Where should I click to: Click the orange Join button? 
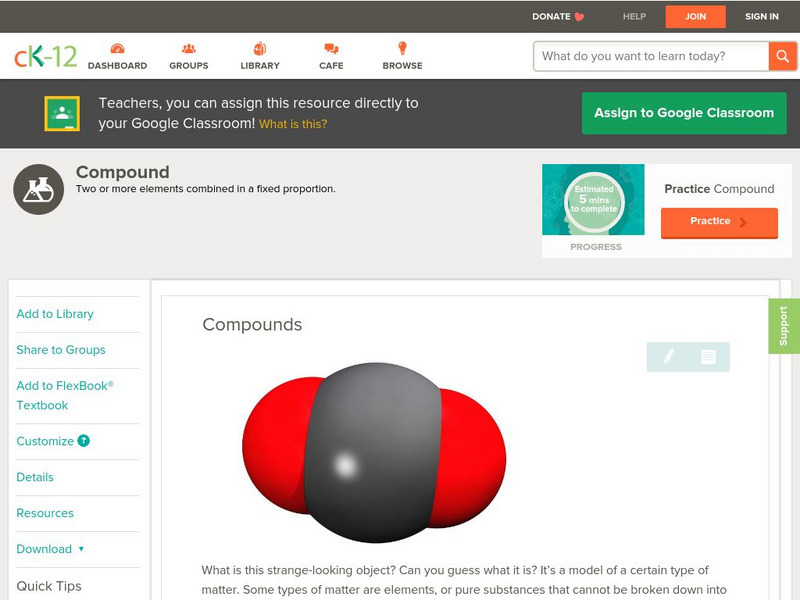point(695,16)
